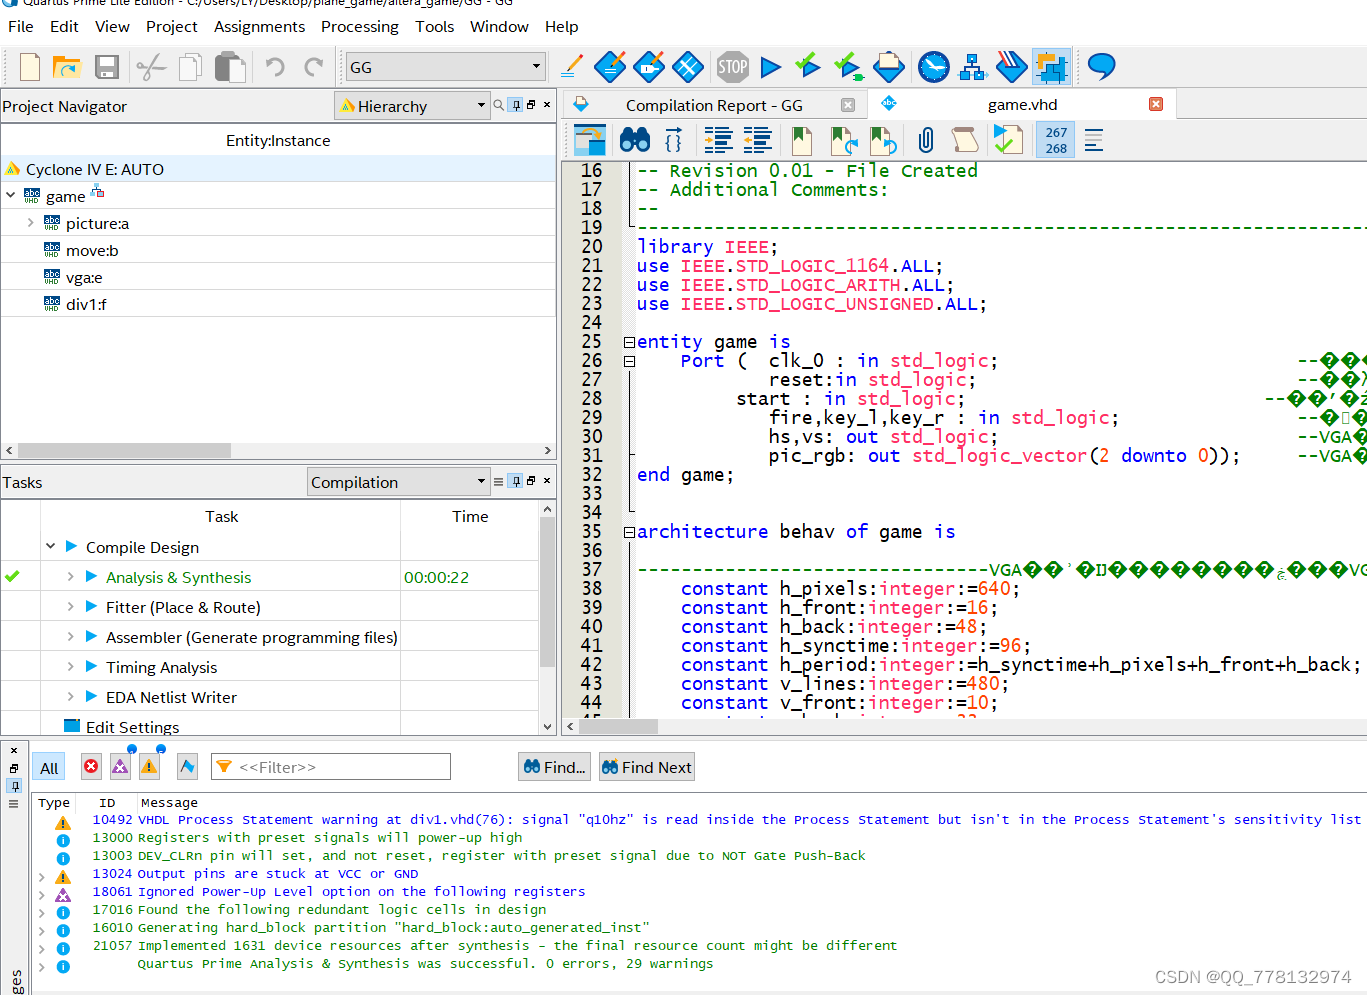The width and height of the screenshot is (1367, 995).
Task: Click the Tasks panel vertical scrollbar
Action: (x=547, y=592)
